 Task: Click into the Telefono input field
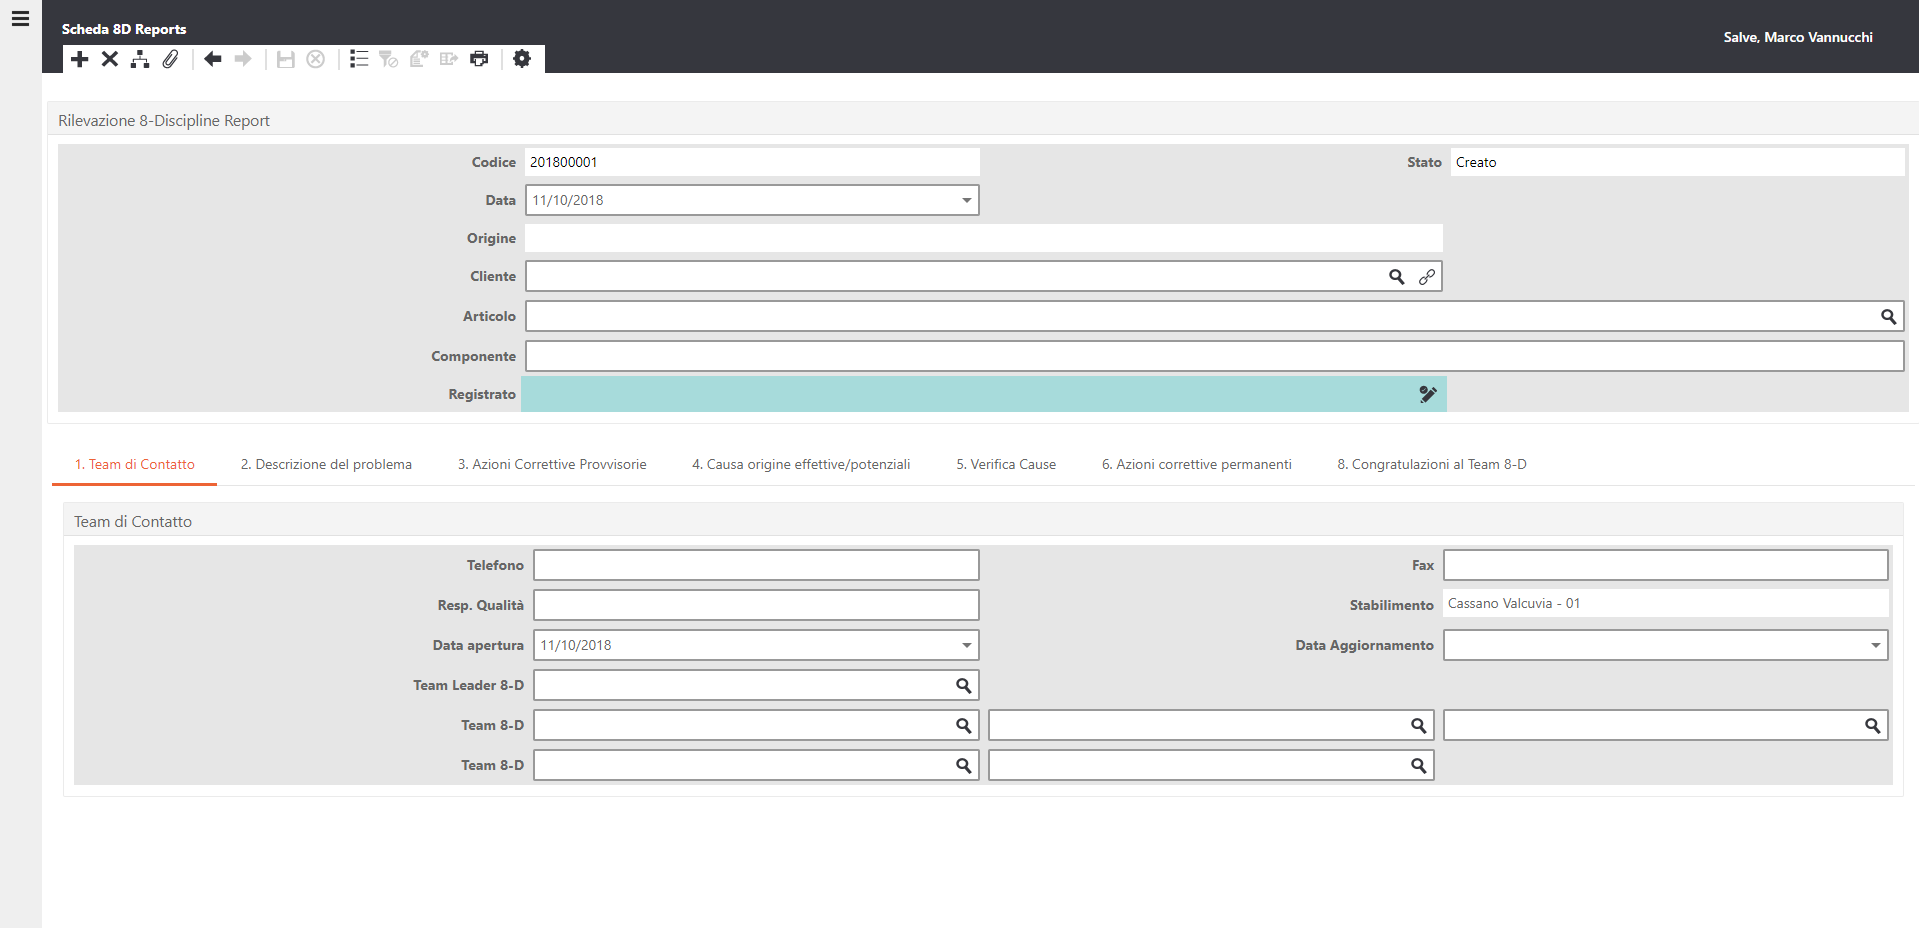coord(755,565)
